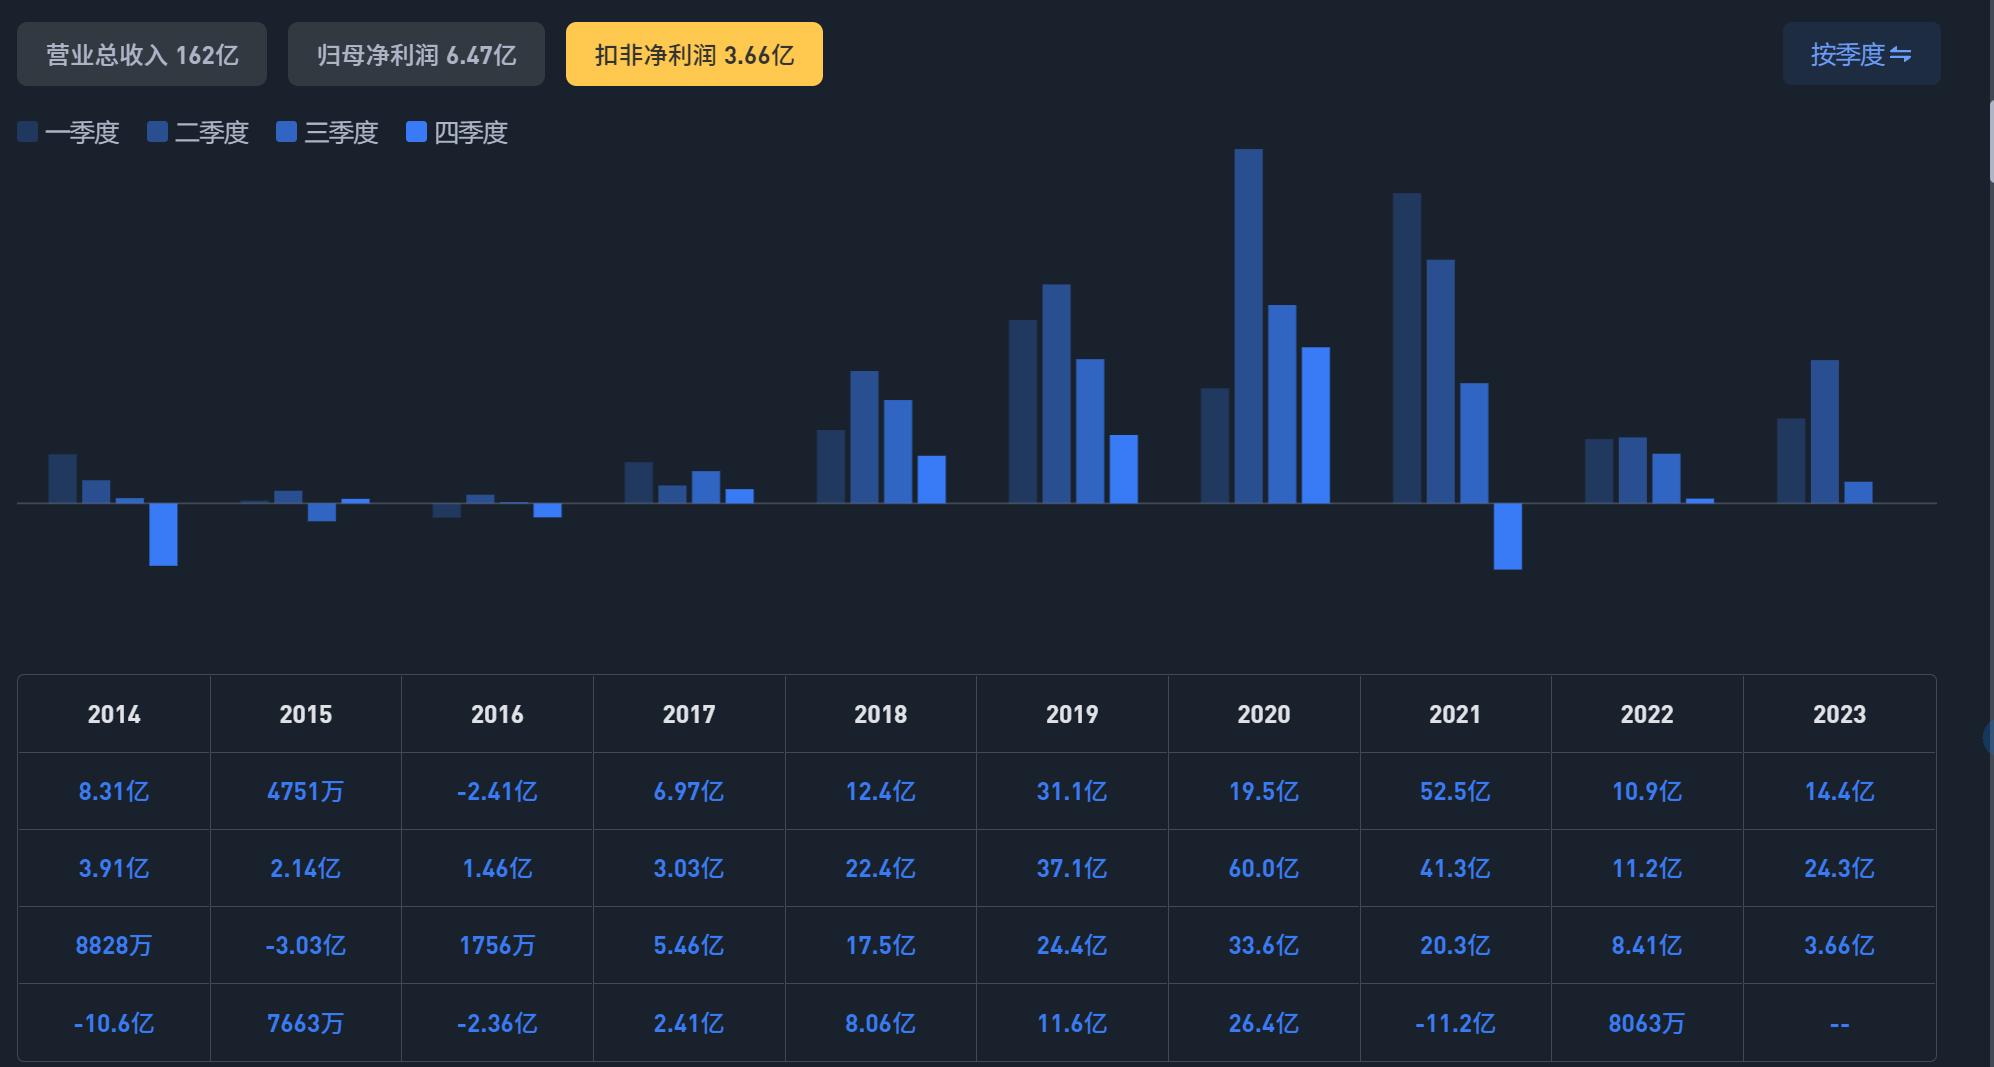Click the vertical scrollbar thumb

tap(1990, 141)
